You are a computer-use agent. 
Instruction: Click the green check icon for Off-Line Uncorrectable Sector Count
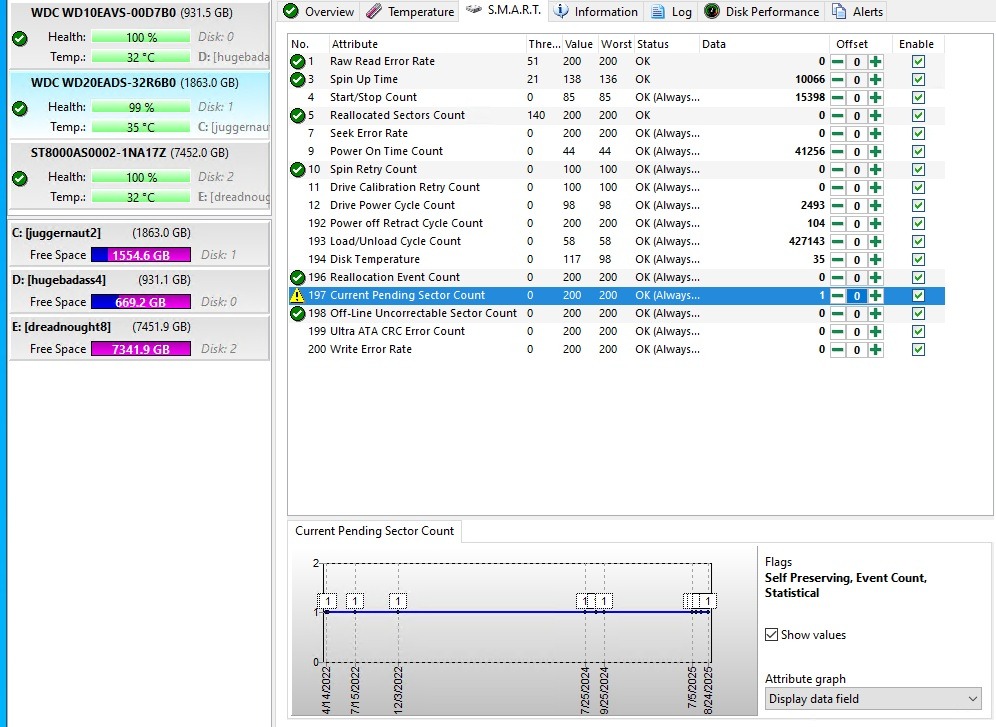(x=297, y=314)
